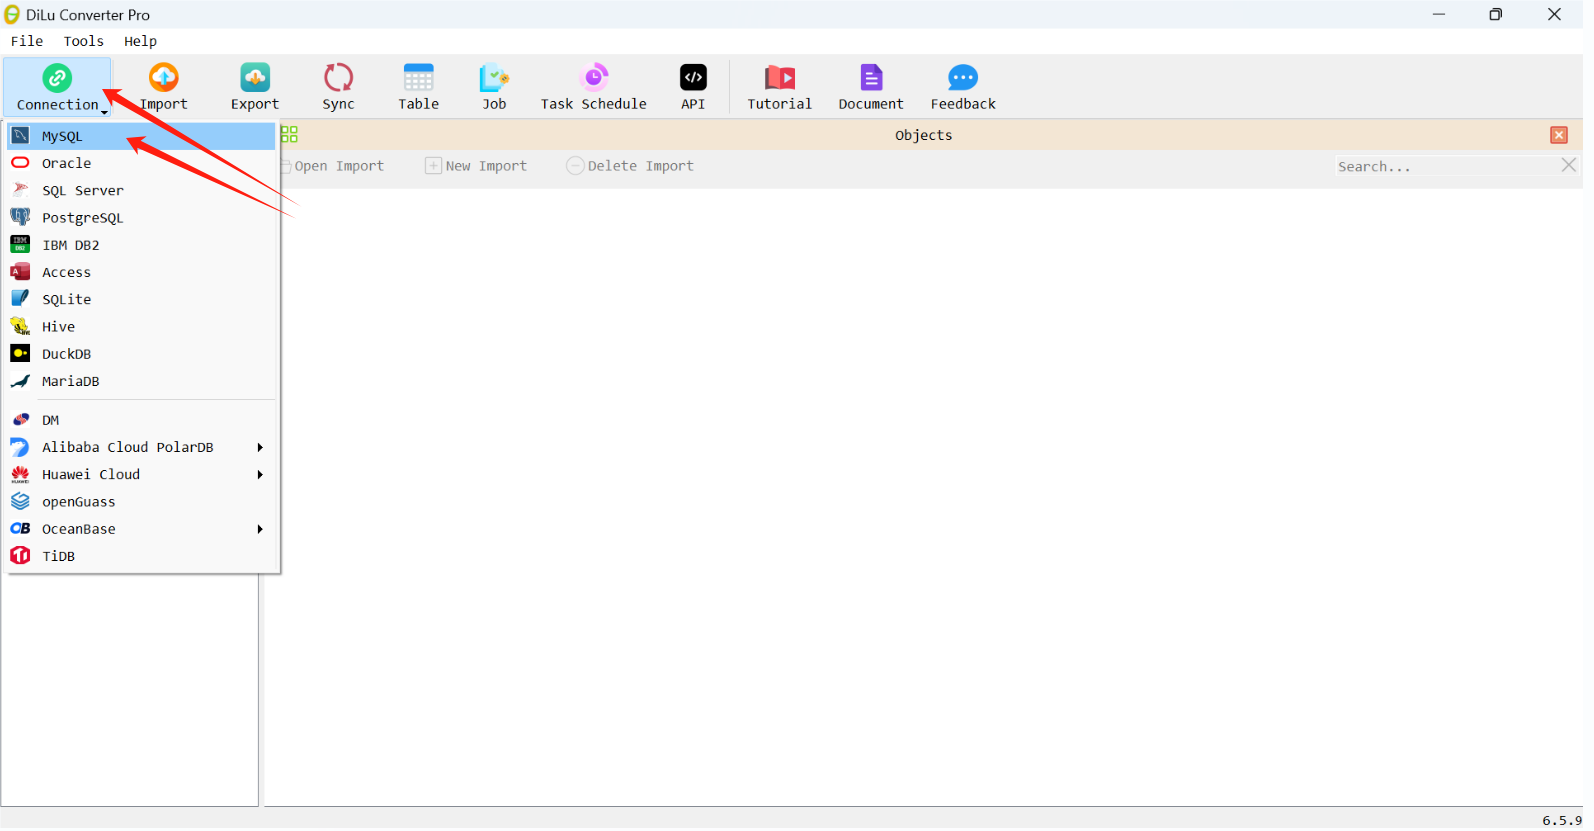Screen dimensions: 1594x831
Task: Restore down the application window
Action: click(x=1496, y=14)
